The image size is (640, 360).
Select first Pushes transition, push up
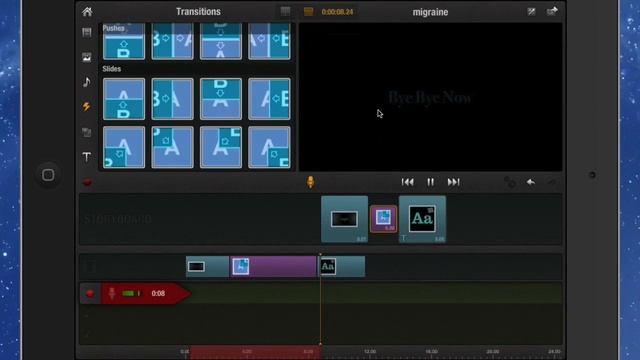pos(124,41)
